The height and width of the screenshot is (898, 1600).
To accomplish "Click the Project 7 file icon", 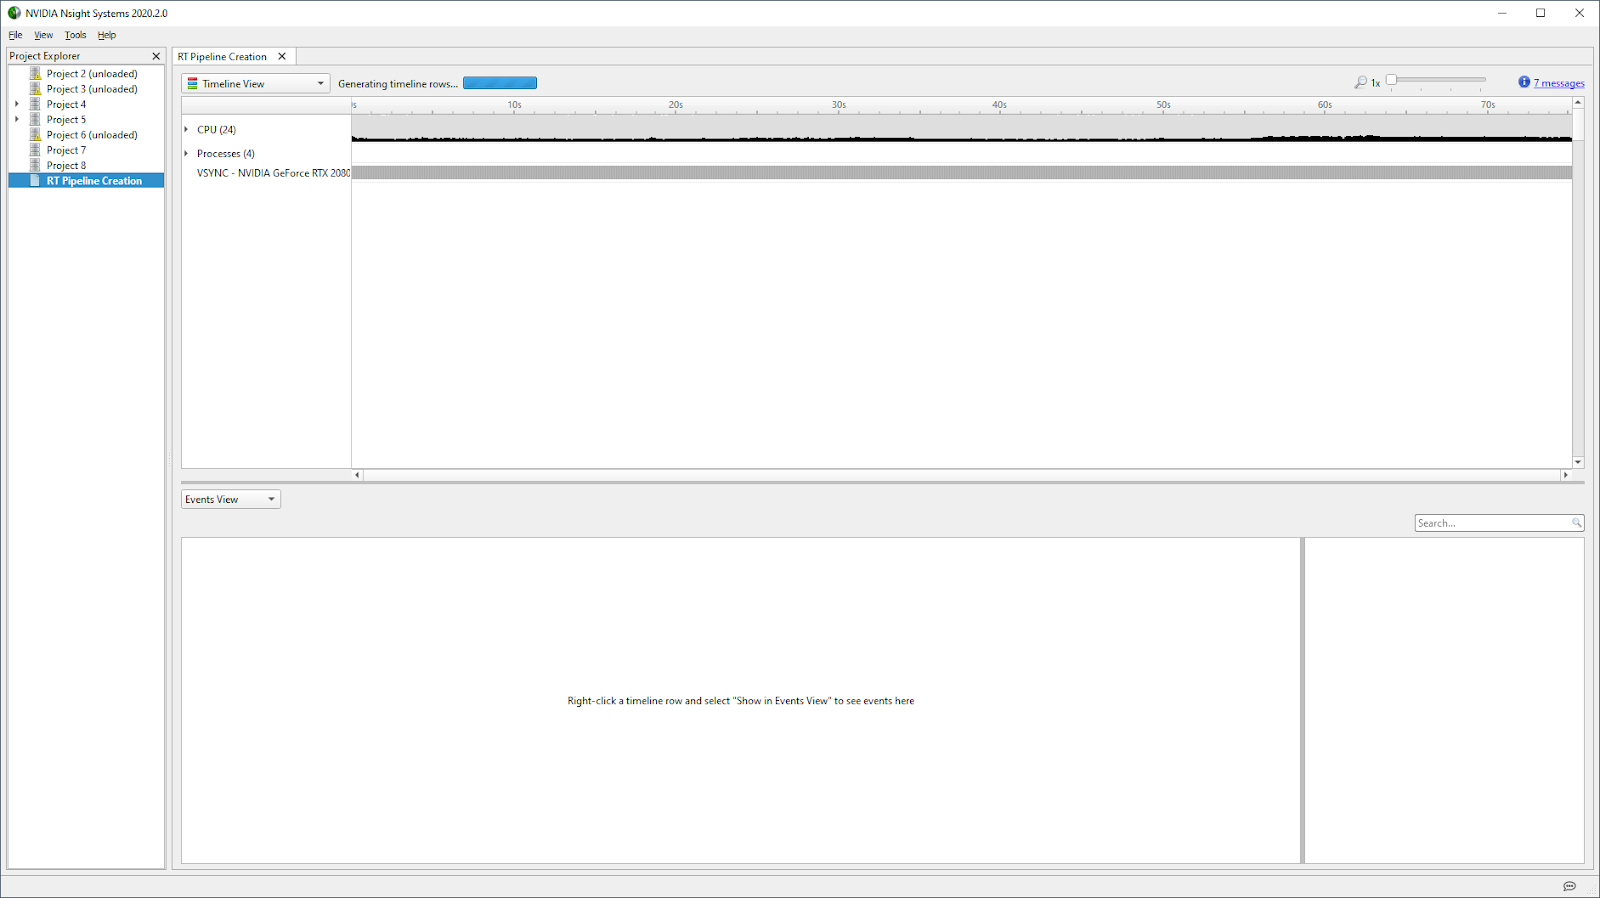I will point(35,150).
